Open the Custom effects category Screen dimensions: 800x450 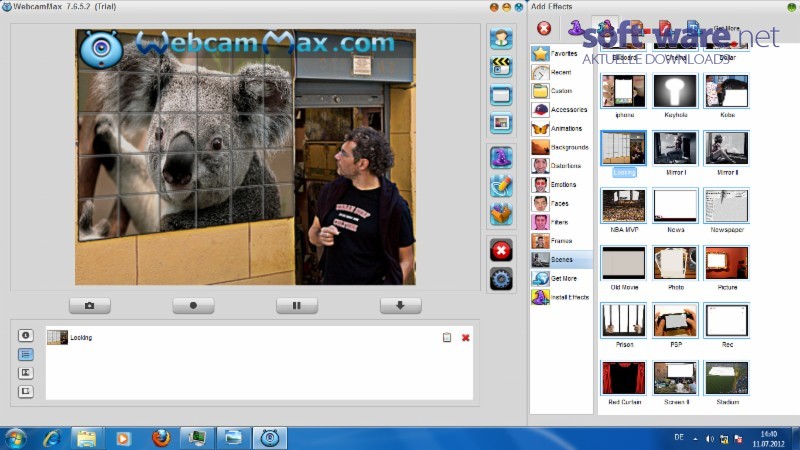click(x=561, y=91)
